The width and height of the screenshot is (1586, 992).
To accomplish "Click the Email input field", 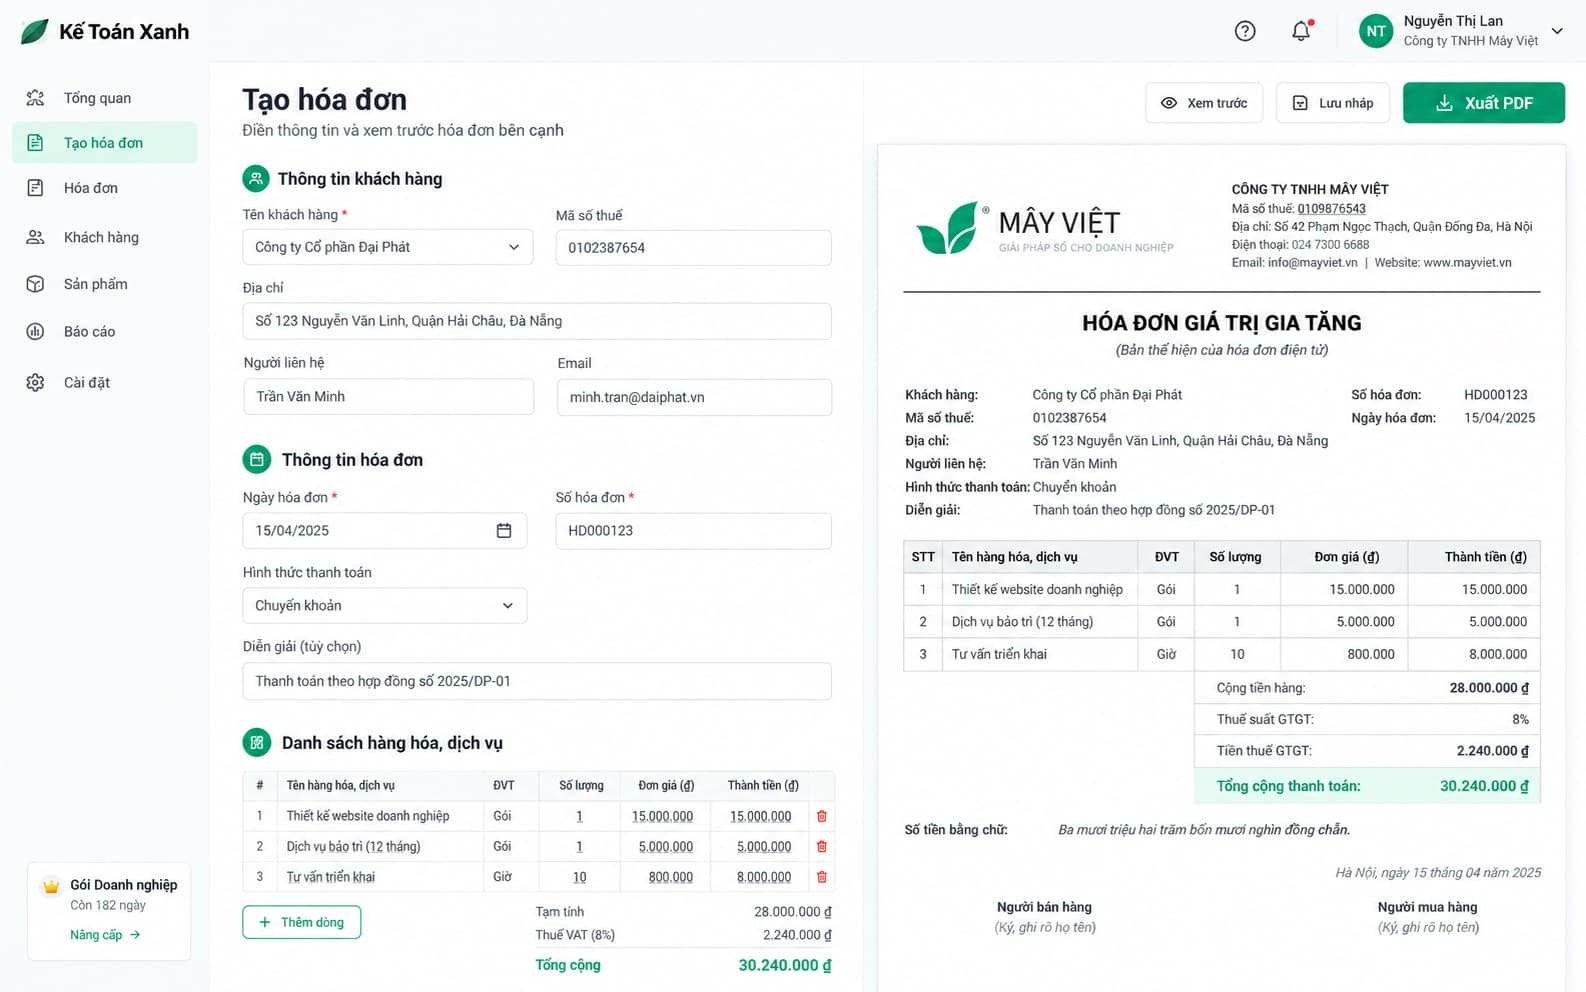I will pos(695,397).
